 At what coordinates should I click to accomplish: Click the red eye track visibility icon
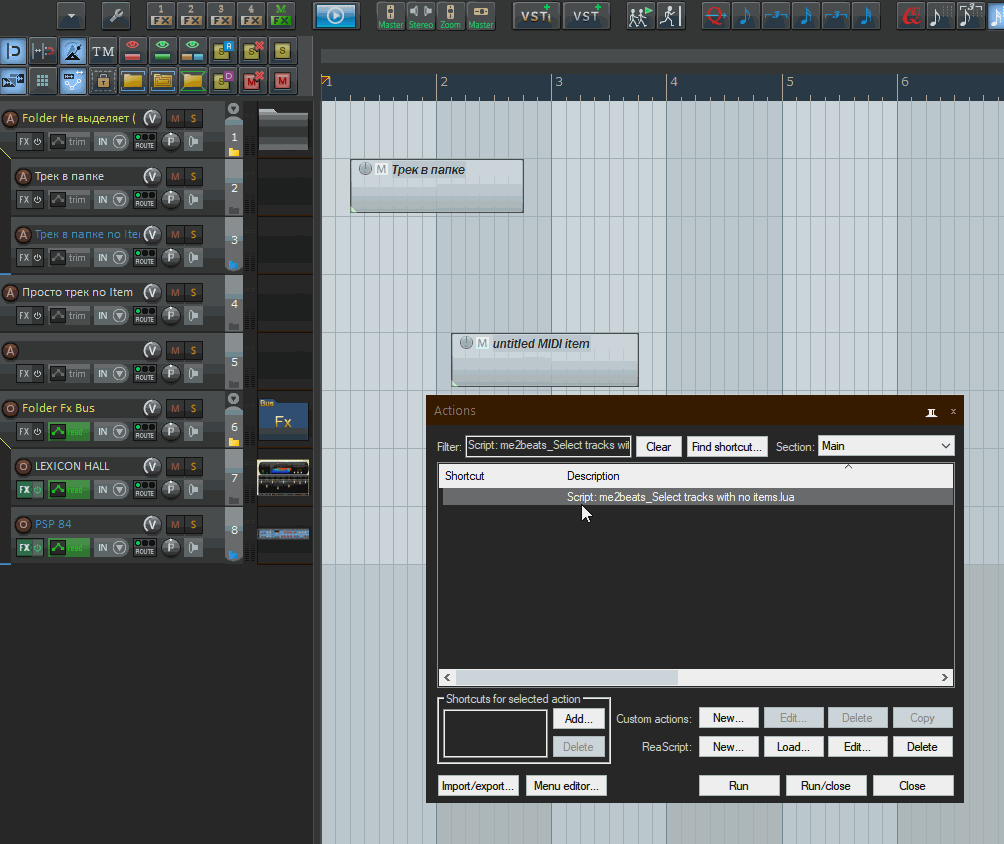(x=133, y=51)
